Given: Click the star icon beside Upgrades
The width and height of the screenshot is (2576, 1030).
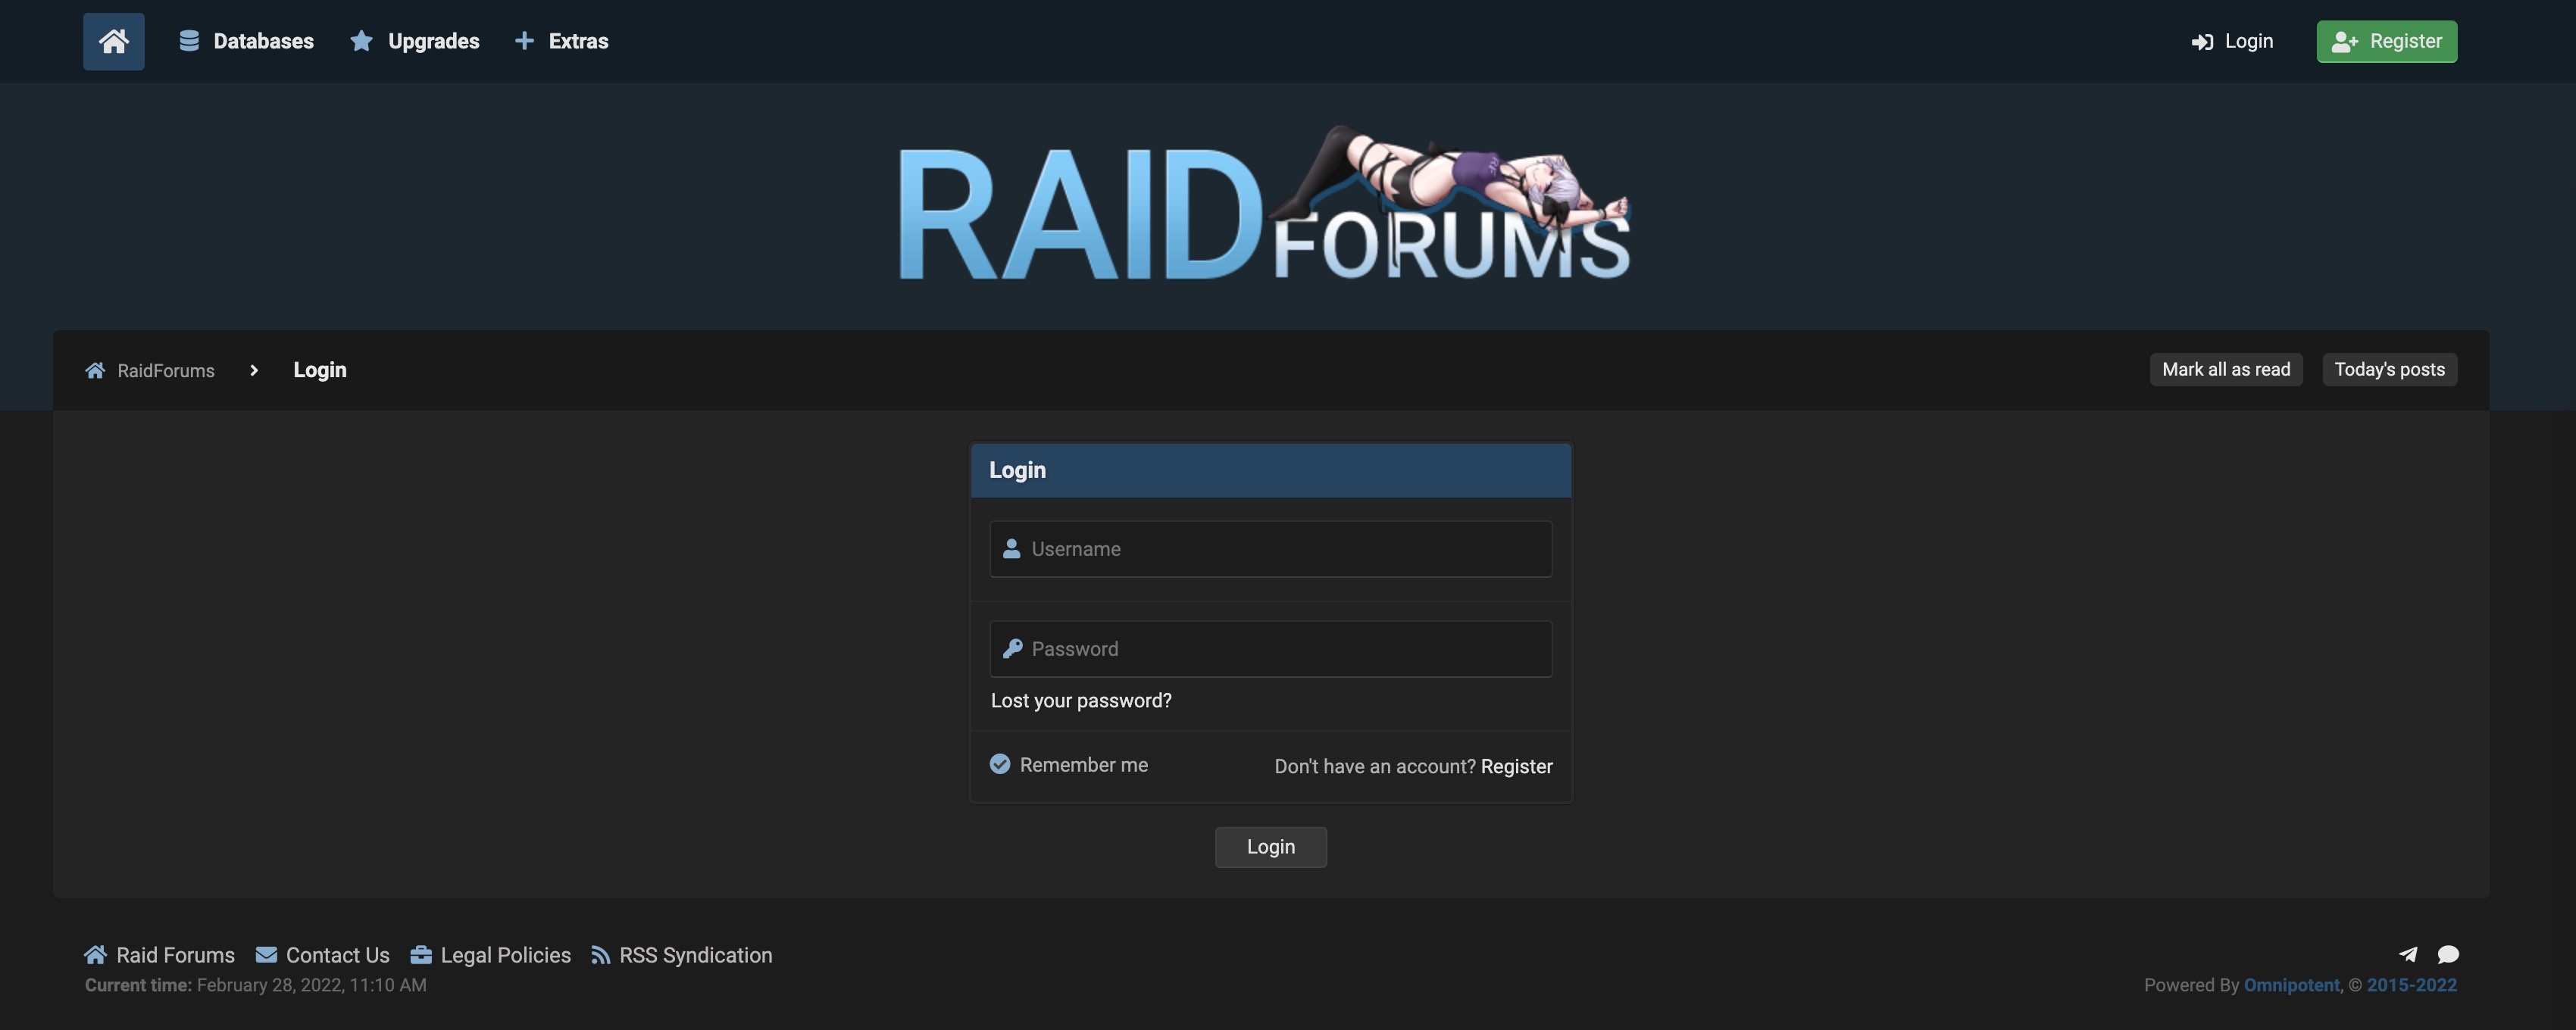Looking at the screenshot, I should (360, 41).
